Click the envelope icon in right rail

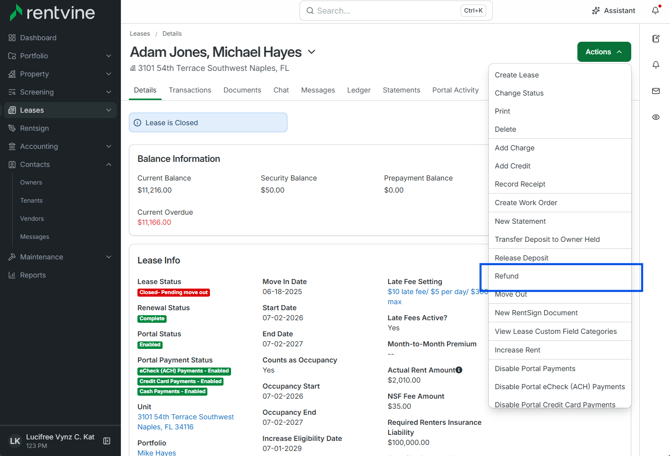point(656,91)
